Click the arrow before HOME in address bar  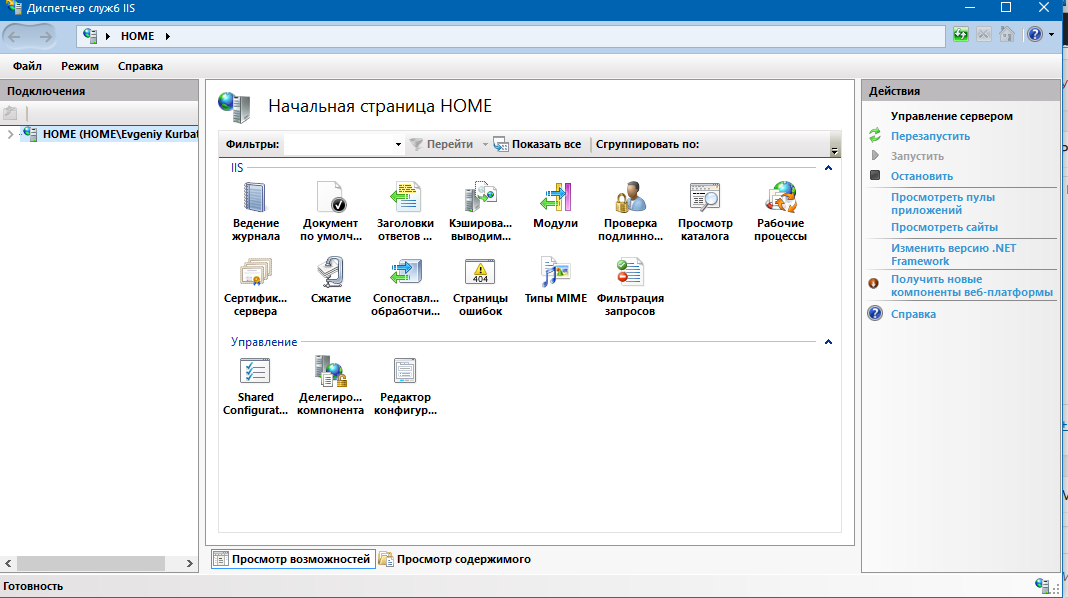point(108,36)
